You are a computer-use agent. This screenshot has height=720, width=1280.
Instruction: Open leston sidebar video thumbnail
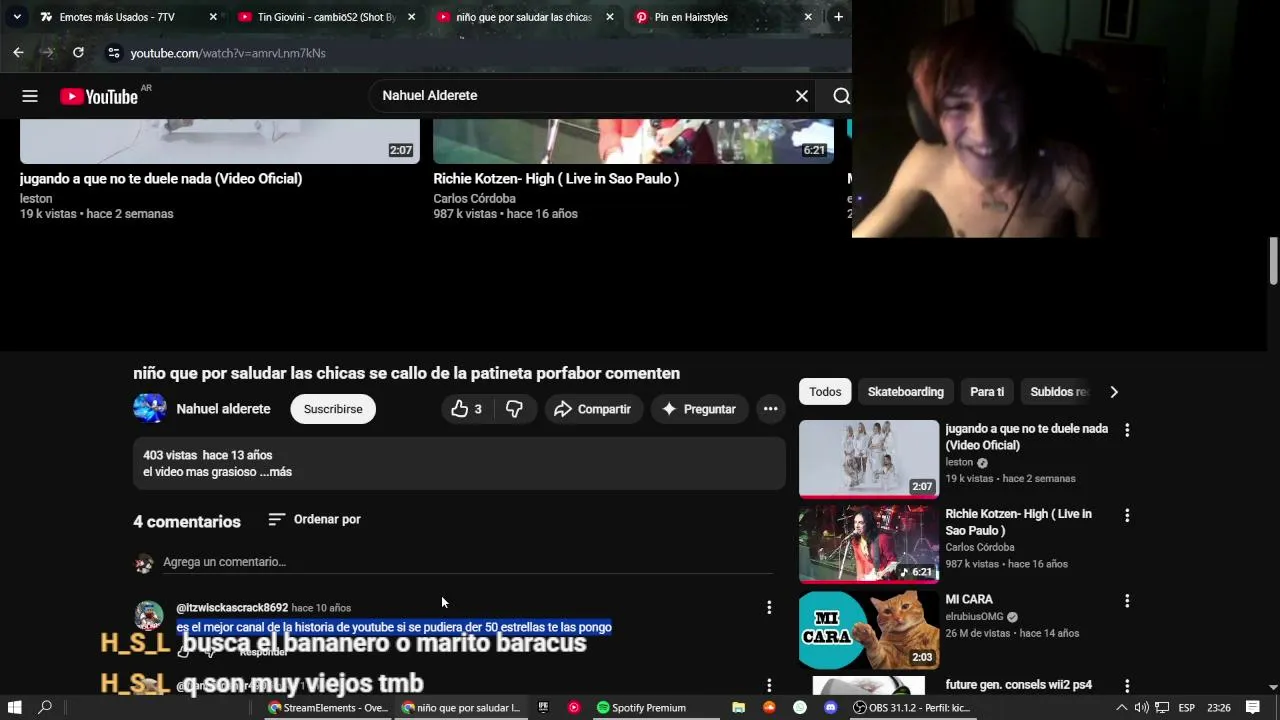tap(869, 458)
